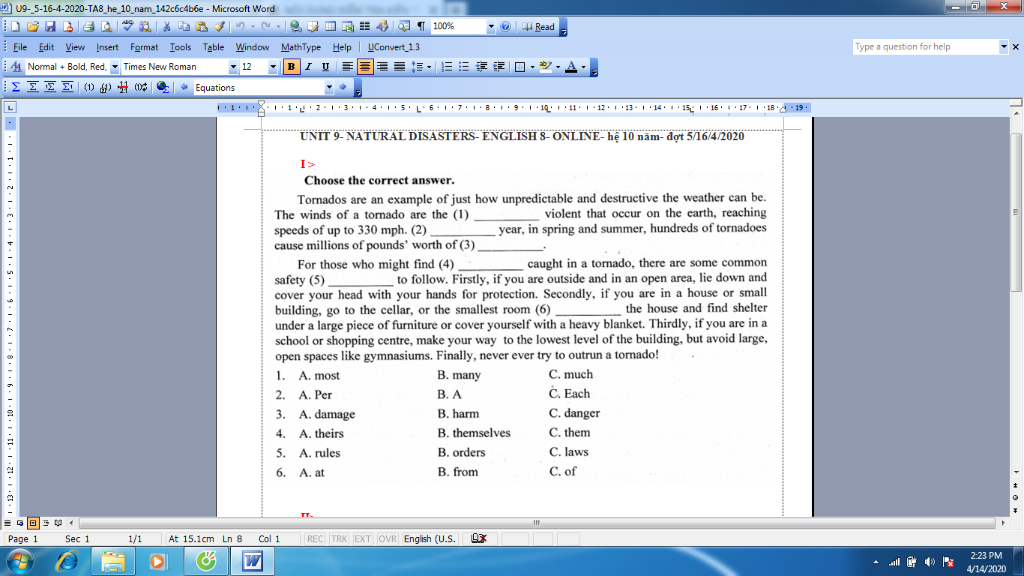Open the Table menu
Image resolution: width=1024 pixels, height=576 pixels.
point(213,47)
